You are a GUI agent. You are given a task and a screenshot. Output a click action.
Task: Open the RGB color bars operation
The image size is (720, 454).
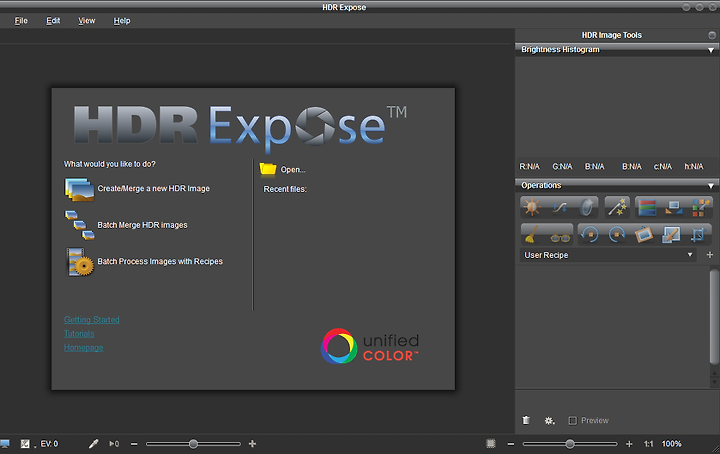coord(647,207)
